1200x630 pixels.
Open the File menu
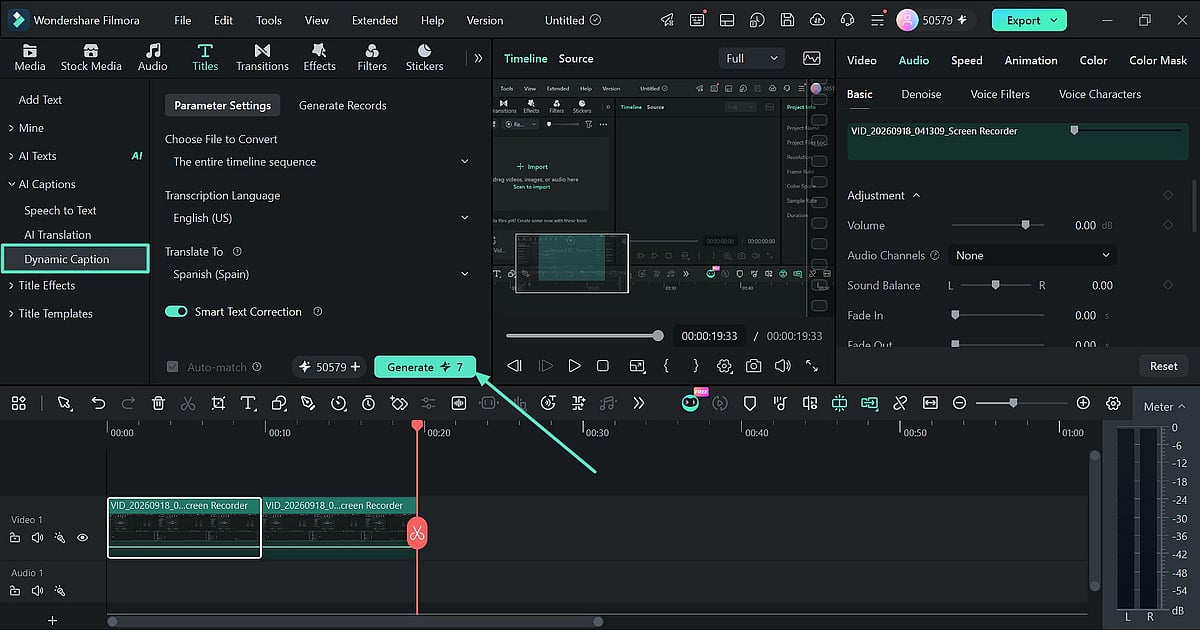pos(182,20)
